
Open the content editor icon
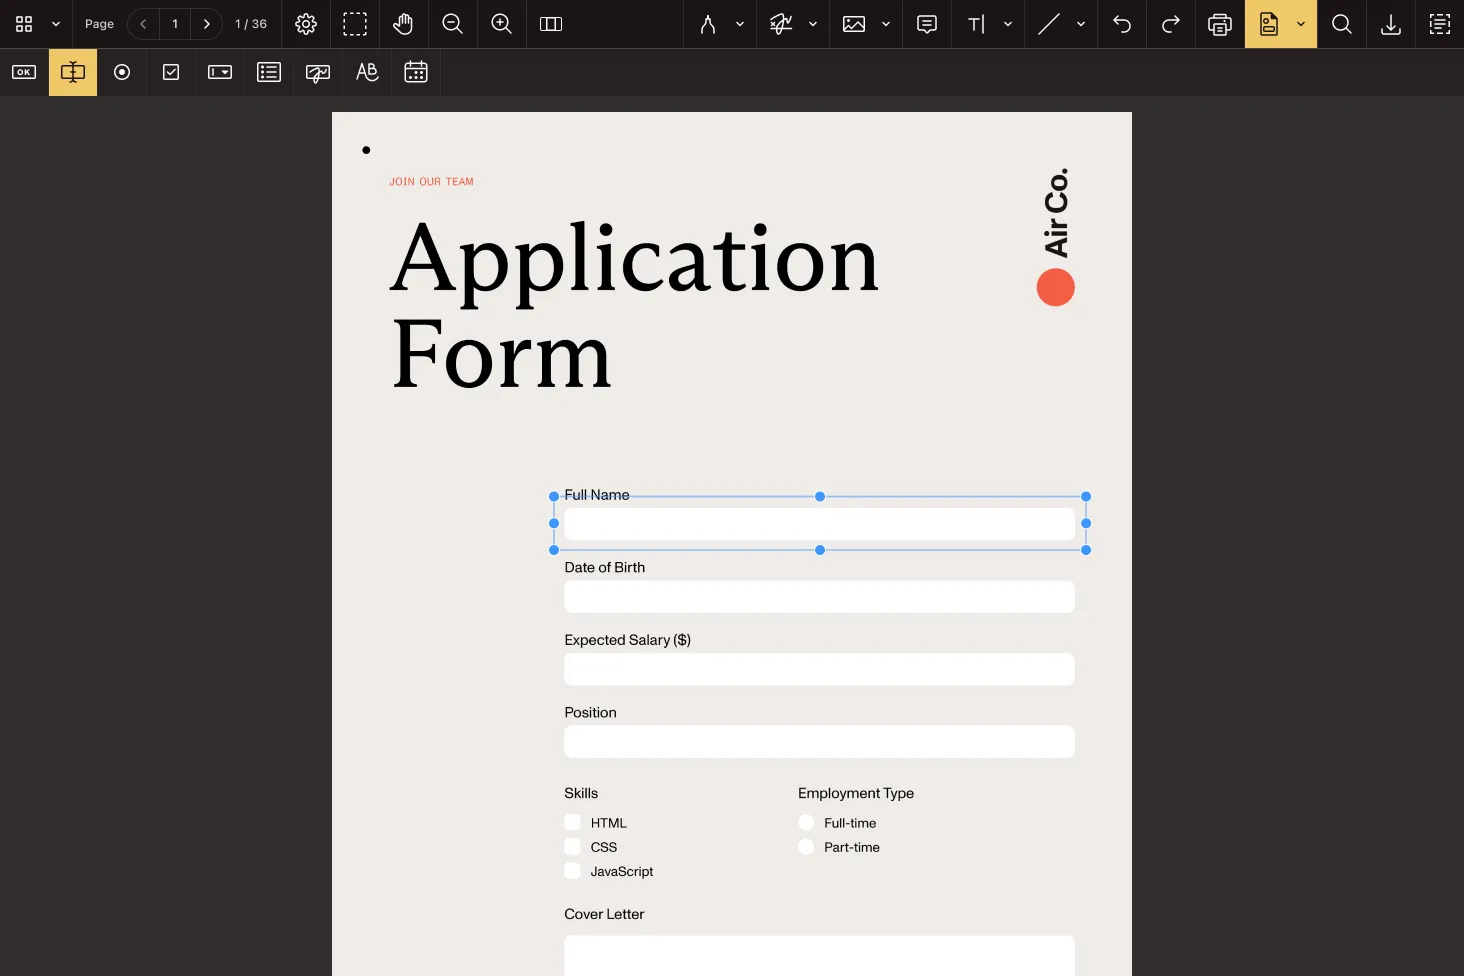click(1440, 24)
